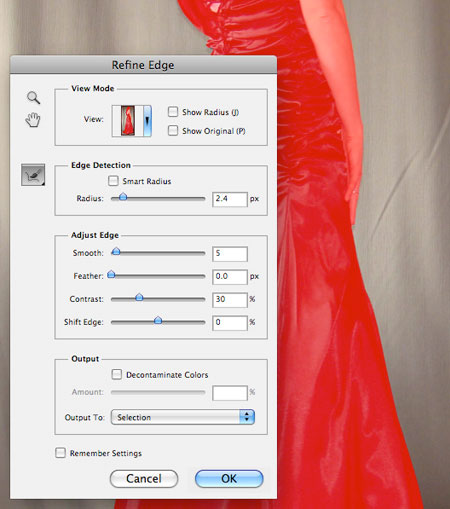Enable Decontaminate Colors checkbox

[x=117, y=374]
